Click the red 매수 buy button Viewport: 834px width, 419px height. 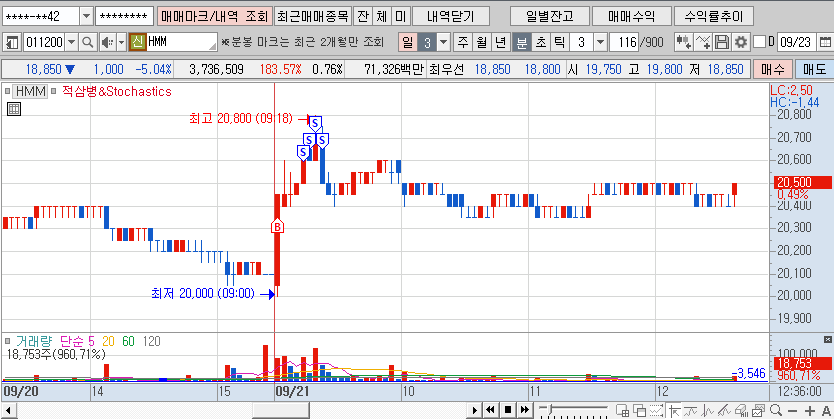coord(772,69)
